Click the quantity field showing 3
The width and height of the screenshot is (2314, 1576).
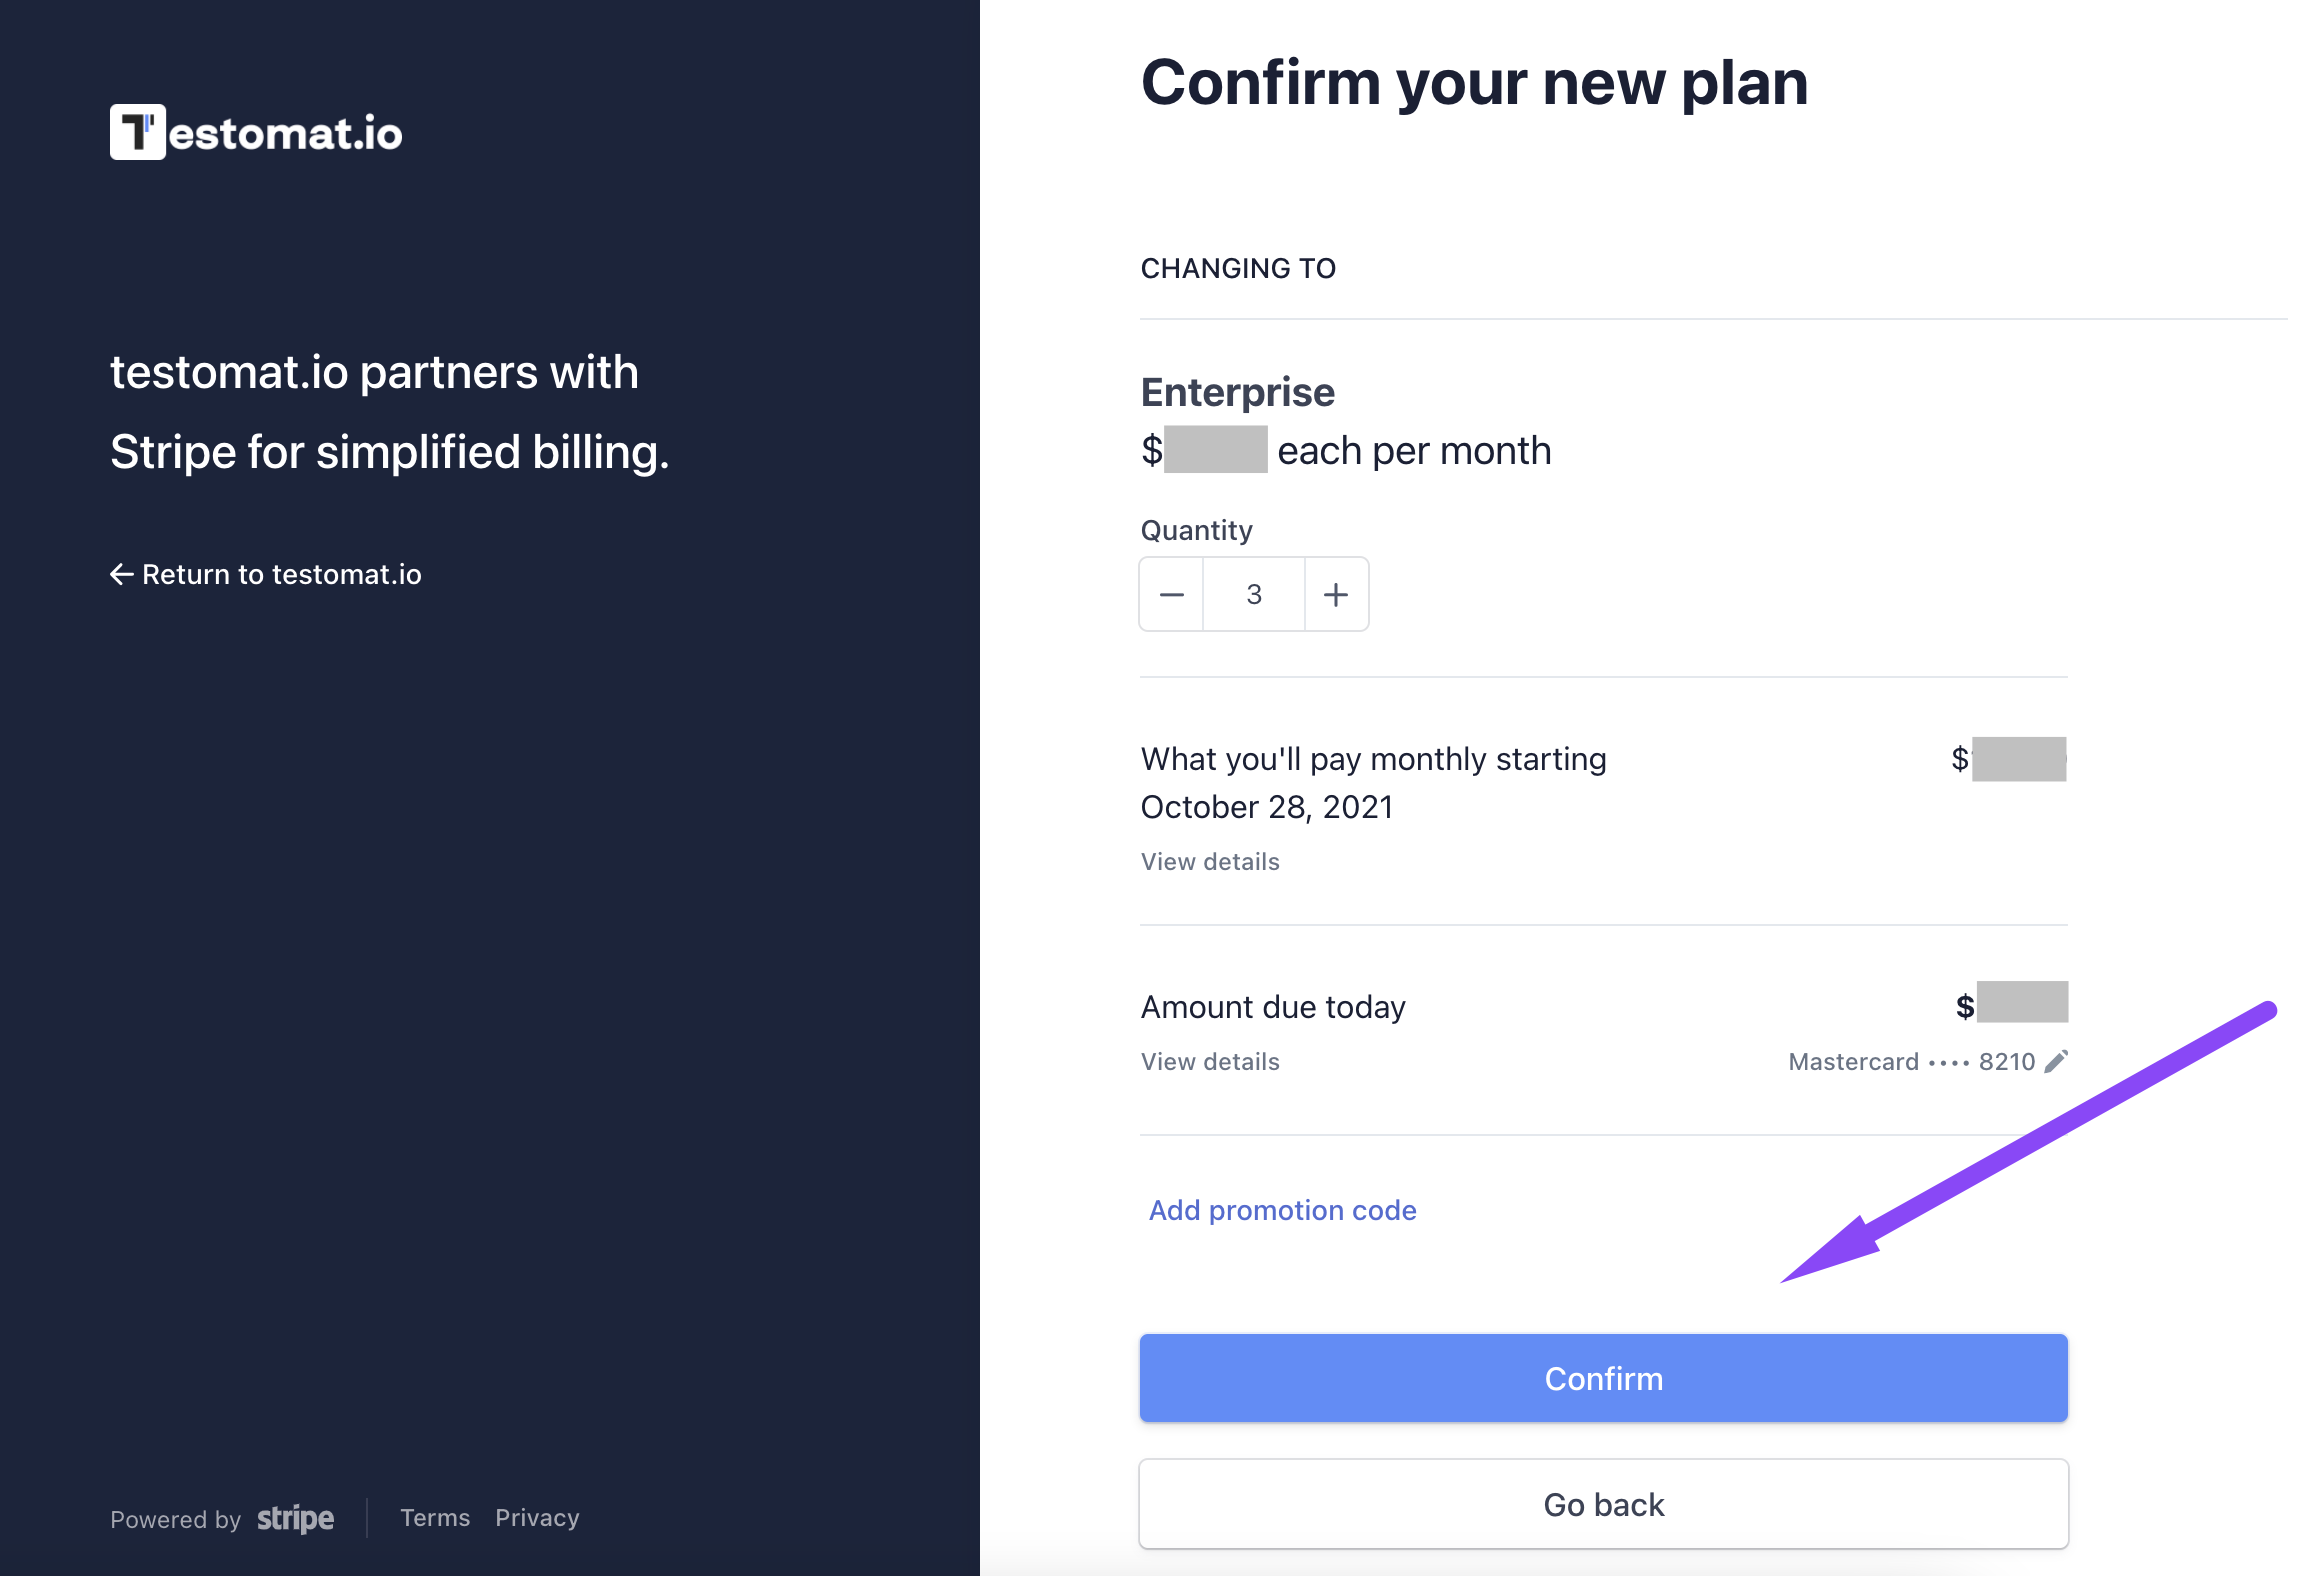coord(1254,595)
